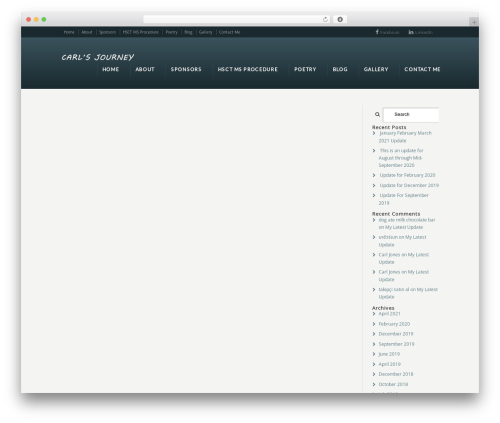This screenshot has width=500, height=423.
Task: Open the January February March 2021 Update post
Action: (405, 137)
